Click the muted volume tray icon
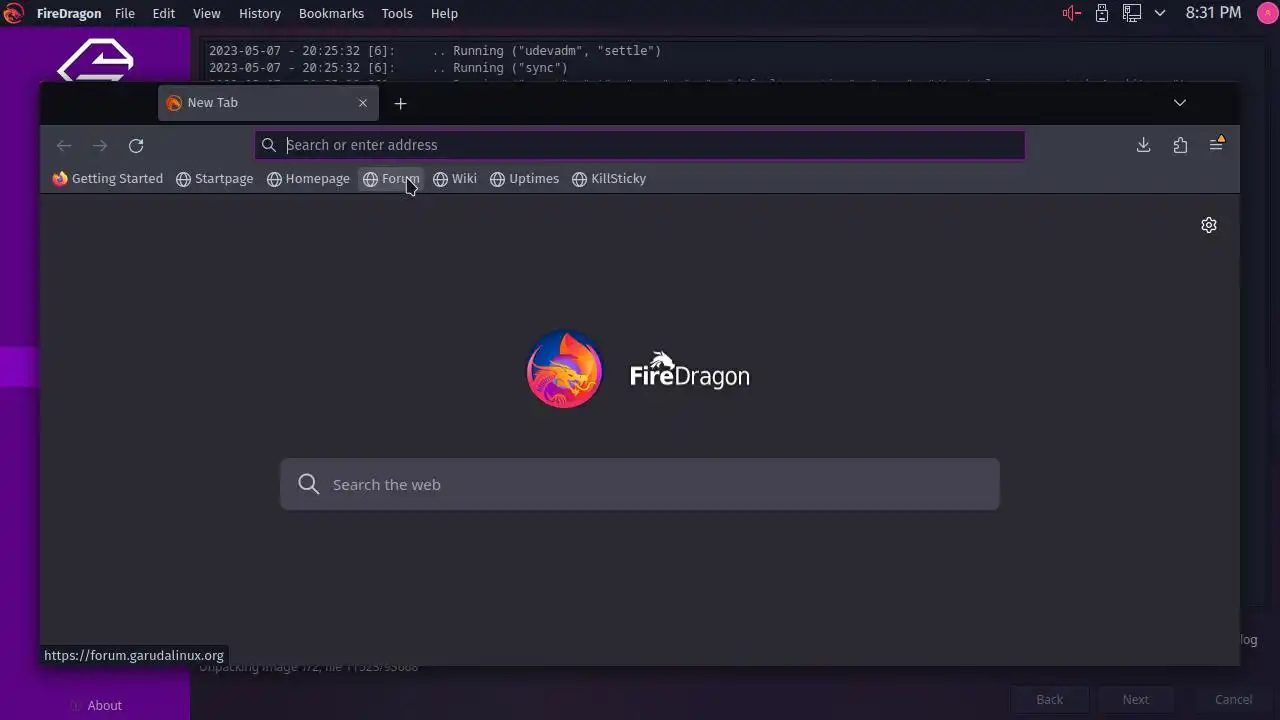Viewport: 1280px width, 720px height. 1071,13
